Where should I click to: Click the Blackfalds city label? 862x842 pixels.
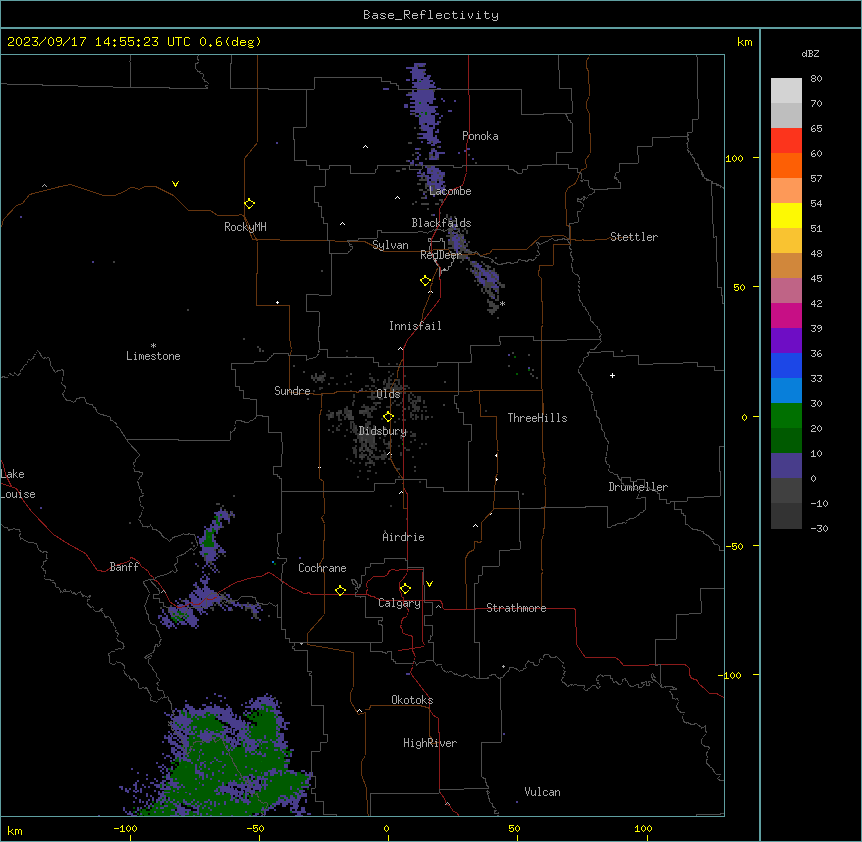[x=441, y=223]
